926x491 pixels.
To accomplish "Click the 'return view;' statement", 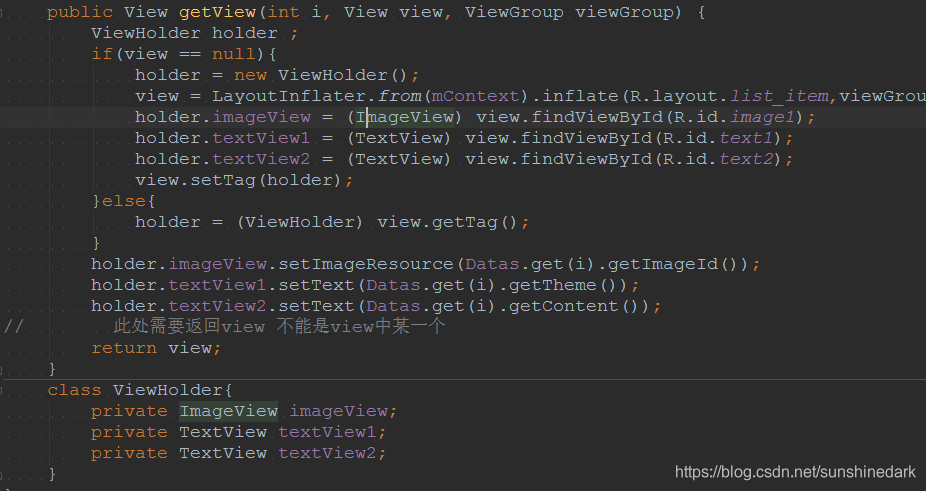I will [156, 348].
